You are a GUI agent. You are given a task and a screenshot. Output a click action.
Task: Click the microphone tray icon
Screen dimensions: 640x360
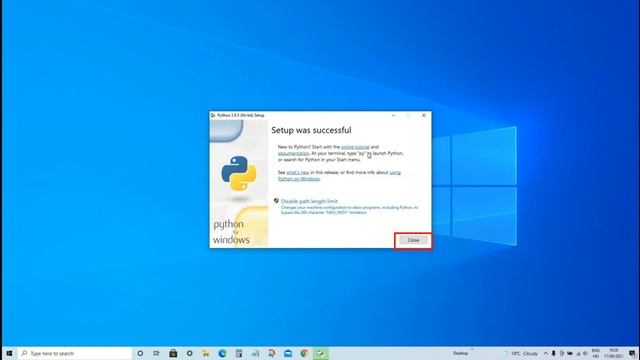(x=553, y=353)
